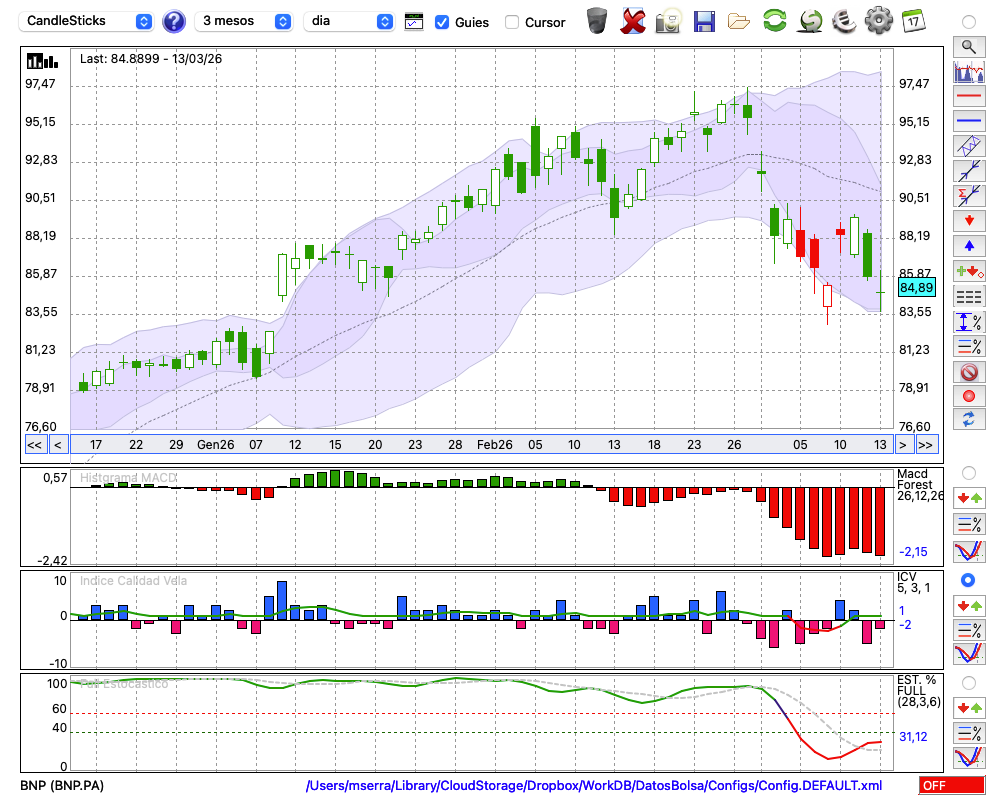Image resolution: width=1000 pixels, height=800 pixels.
Task: Open the CandleSticks chart type dropdown
Action: tap(86, 21)
